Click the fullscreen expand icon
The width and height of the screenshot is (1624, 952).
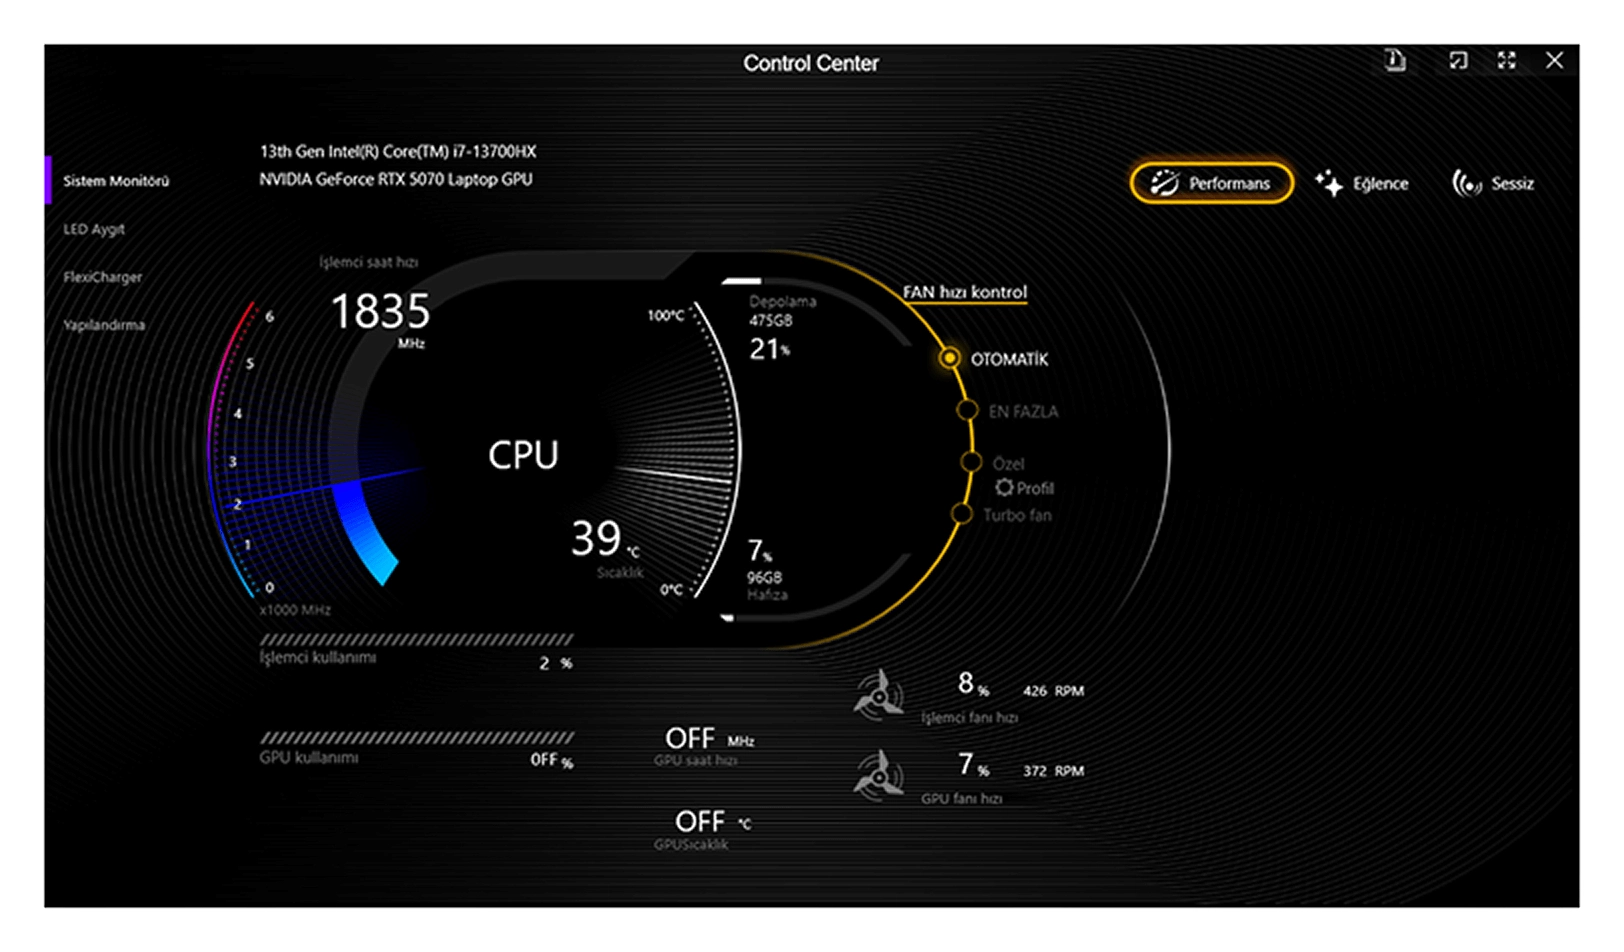pos(1506,60)
